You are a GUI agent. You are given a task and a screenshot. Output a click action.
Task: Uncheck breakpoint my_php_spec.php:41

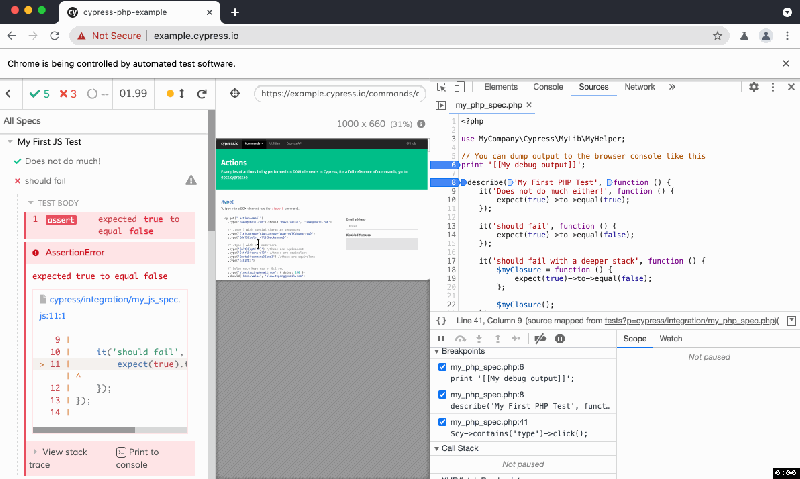(x=442, y=422)
